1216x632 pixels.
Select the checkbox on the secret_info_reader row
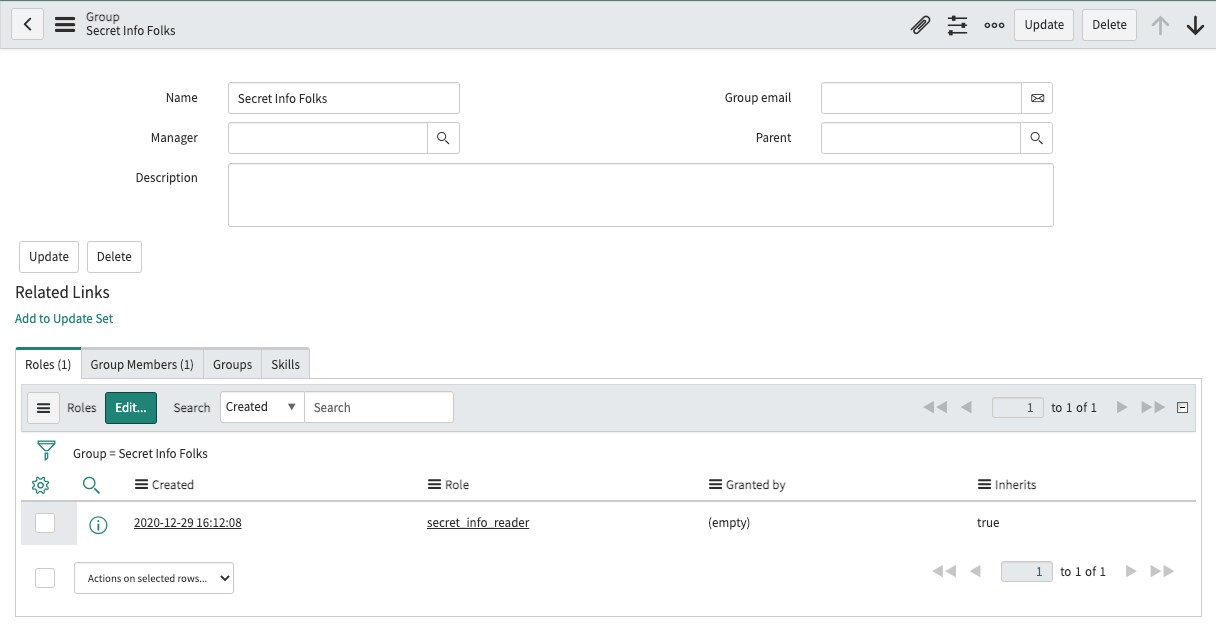(45, 523)
